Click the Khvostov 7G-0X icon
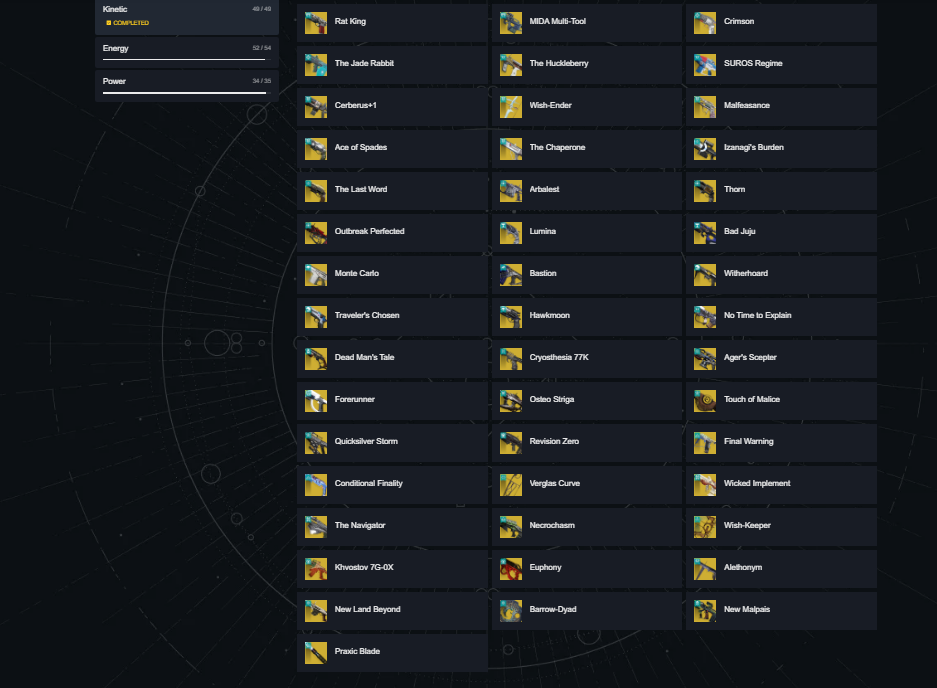Screen dimensions: 937x688 click(x=316, y=569)
